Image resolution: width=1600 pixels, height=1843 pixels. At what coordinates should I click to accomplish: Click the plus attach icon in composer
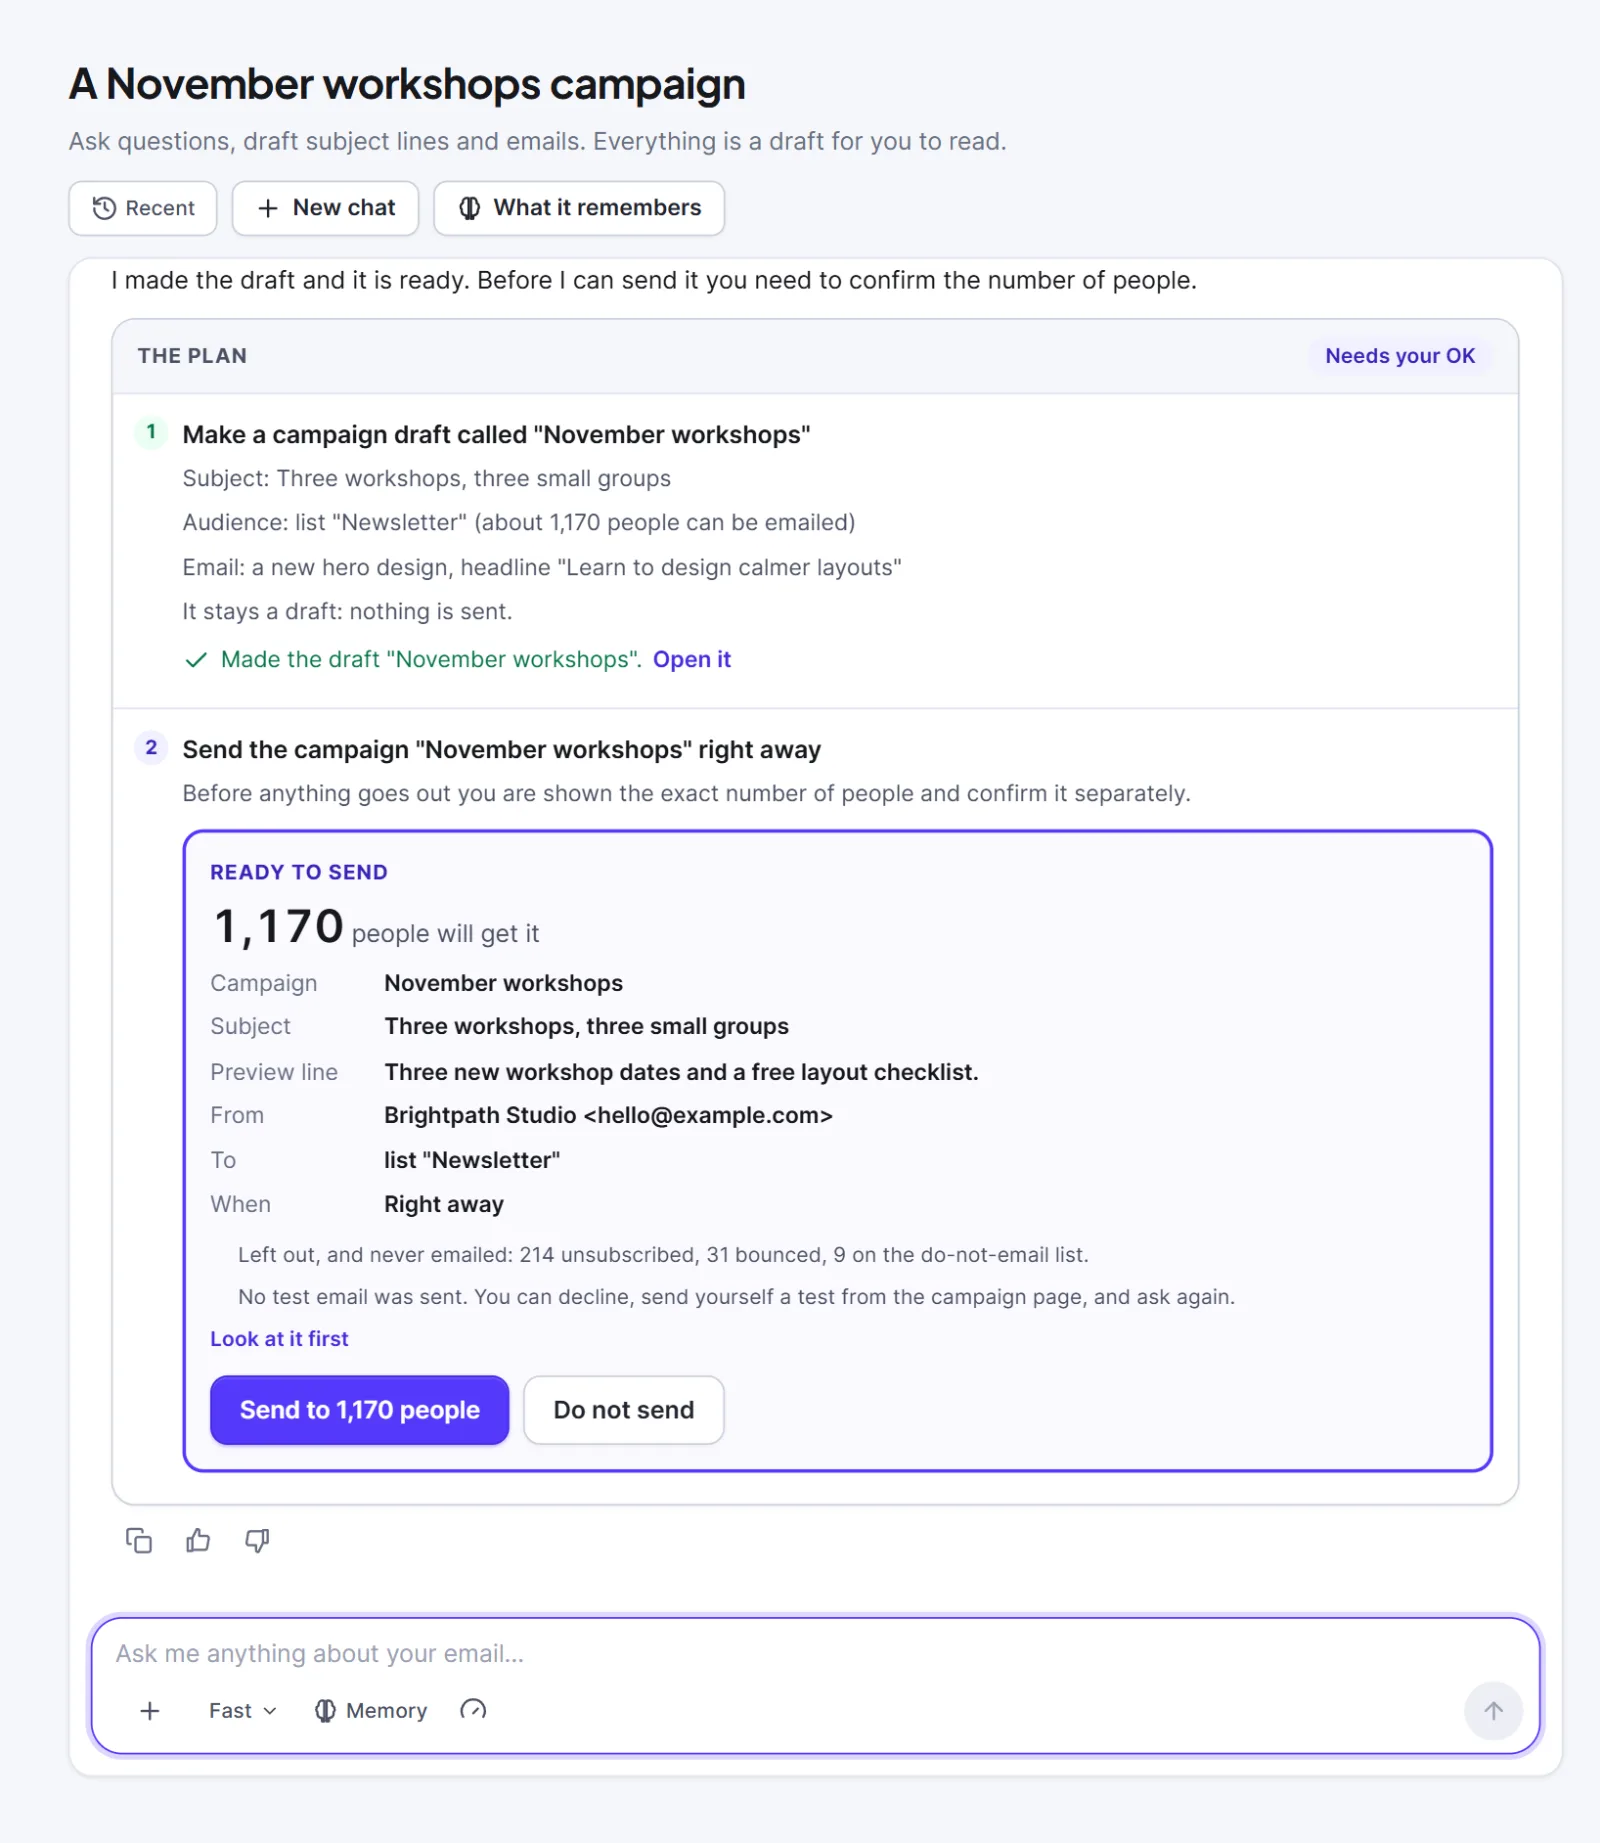pyautogui.click(x=150, y=1711)
